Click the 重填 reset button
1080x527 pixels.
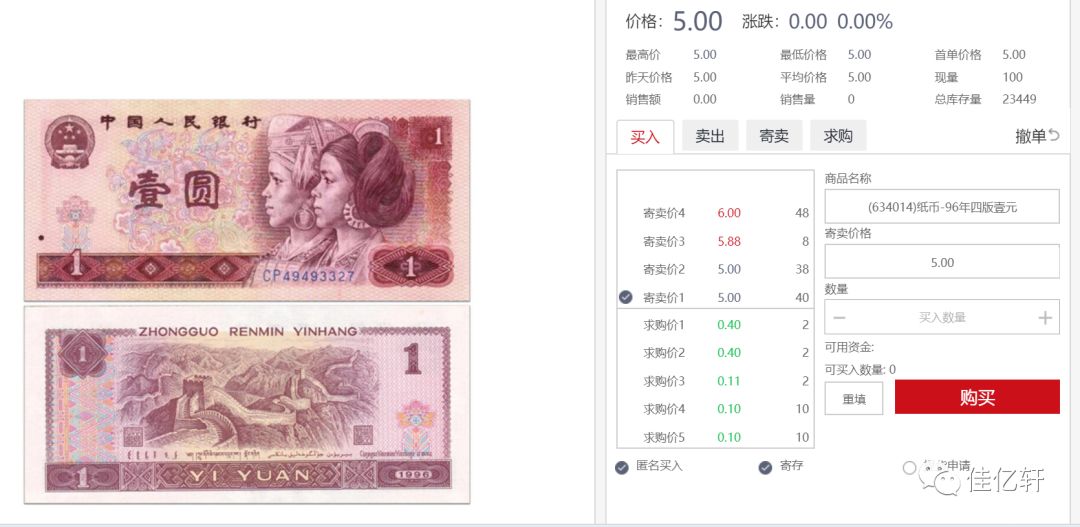click(x=854, y=399)
